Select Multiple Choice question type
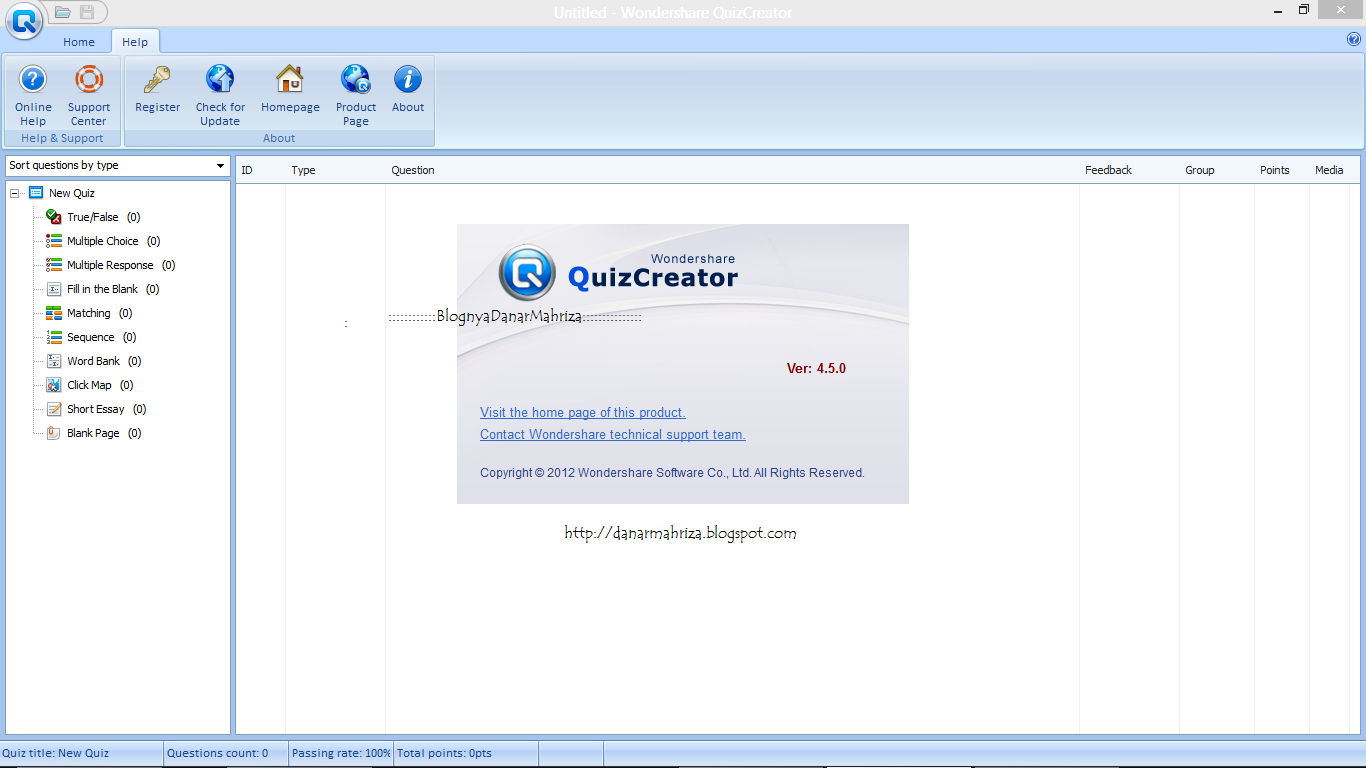 [103, 241]
